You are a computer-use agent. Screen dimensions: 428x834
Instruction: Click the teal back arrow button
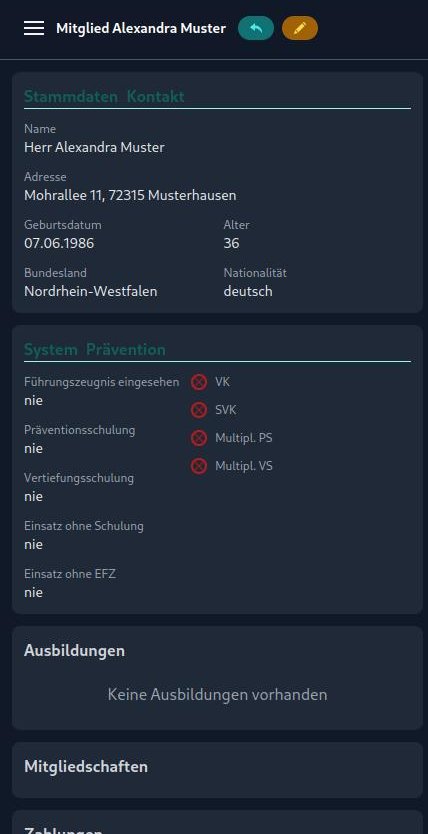[256, 28]
